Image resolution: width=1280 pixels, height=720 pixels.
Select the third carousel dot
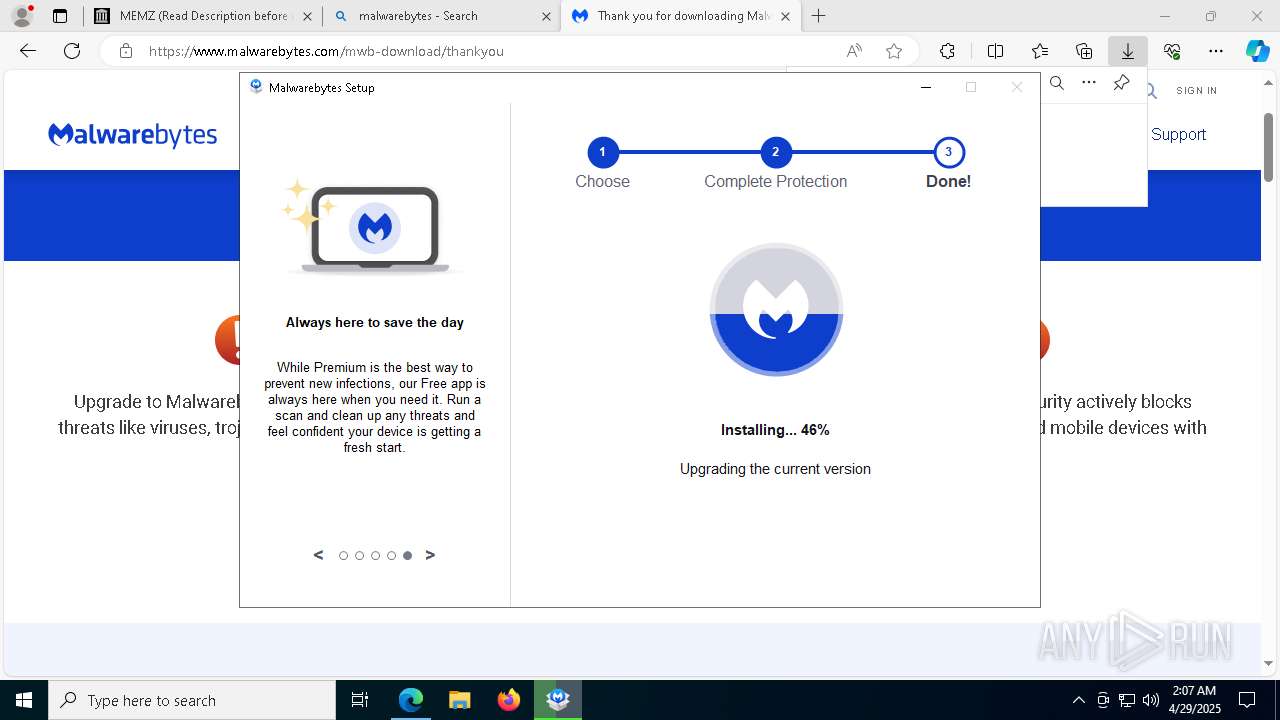375,556
